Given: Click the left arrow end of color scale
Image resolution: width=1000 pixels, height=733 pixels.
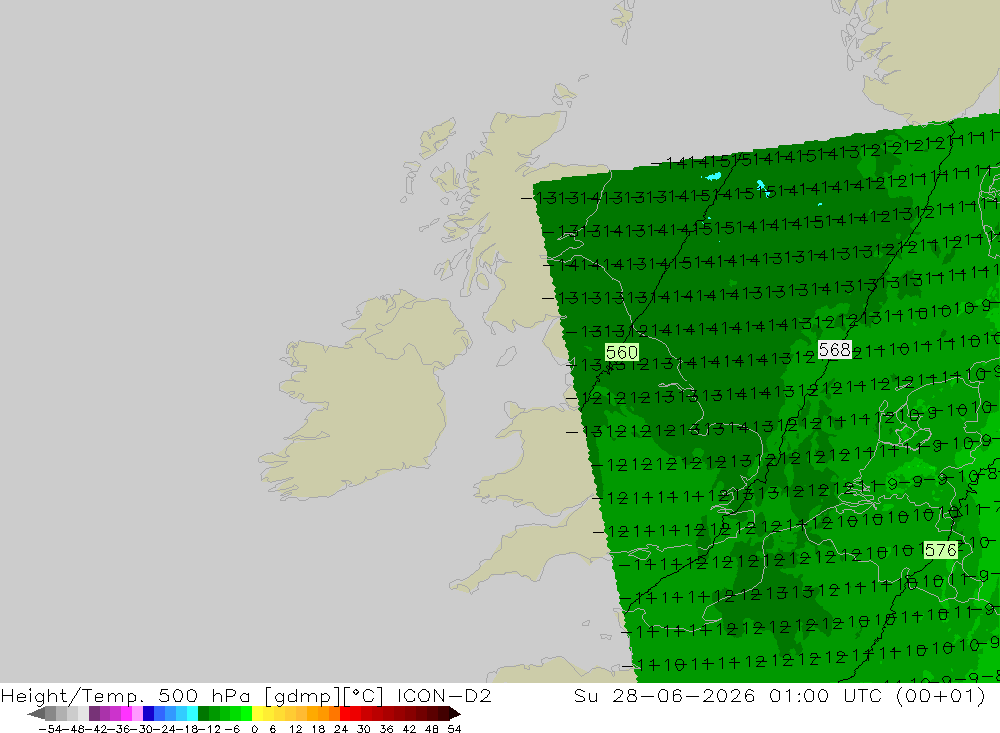Looking at the screenshot, I should click(36, 714).
